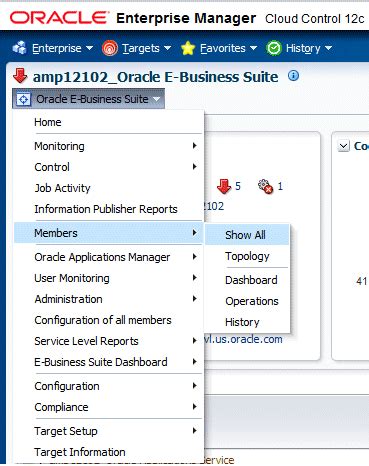Screen dimensions: 369x466
Task: Select Home from the target menu
Action: click(x=108, y=122)
